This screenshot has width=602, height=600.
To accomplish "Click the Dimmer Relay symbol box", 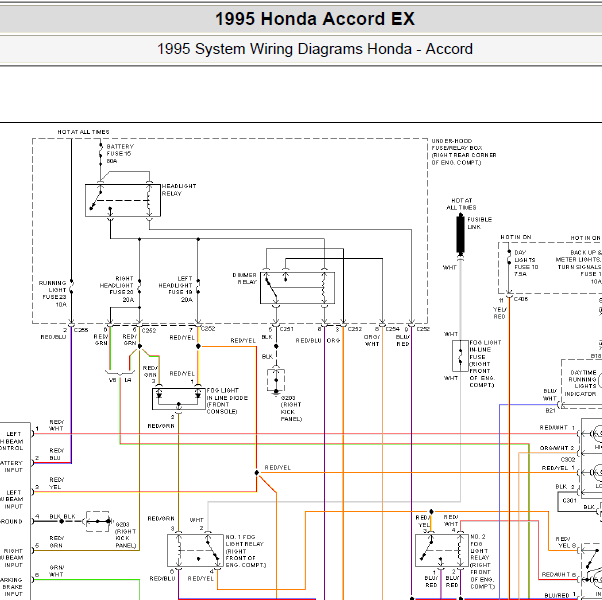I will click(x=298, y=288).
